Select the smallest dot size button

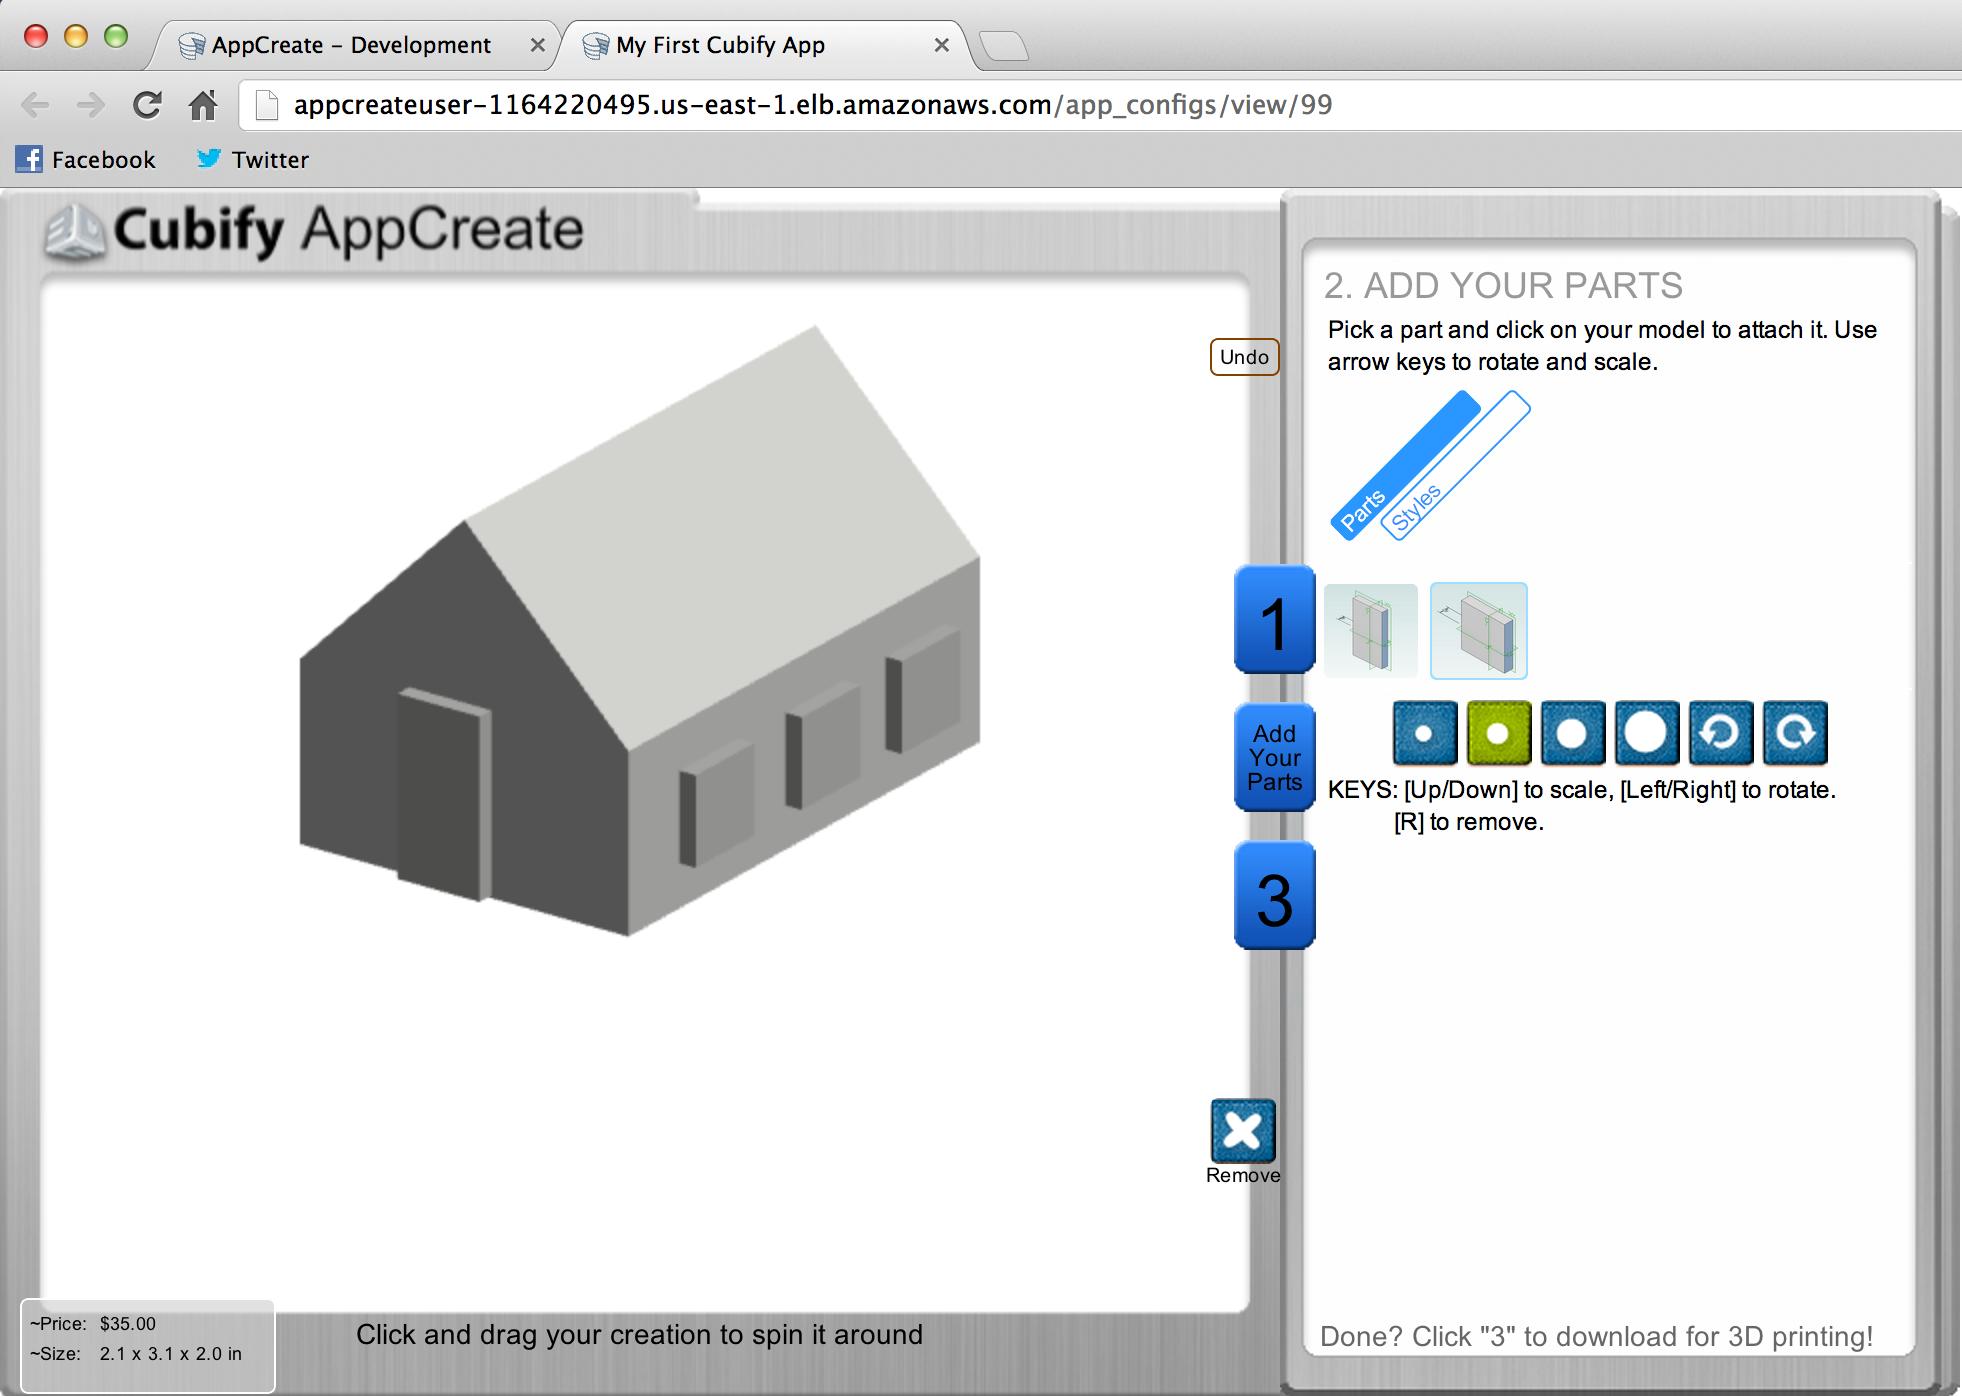[1424, 733]
